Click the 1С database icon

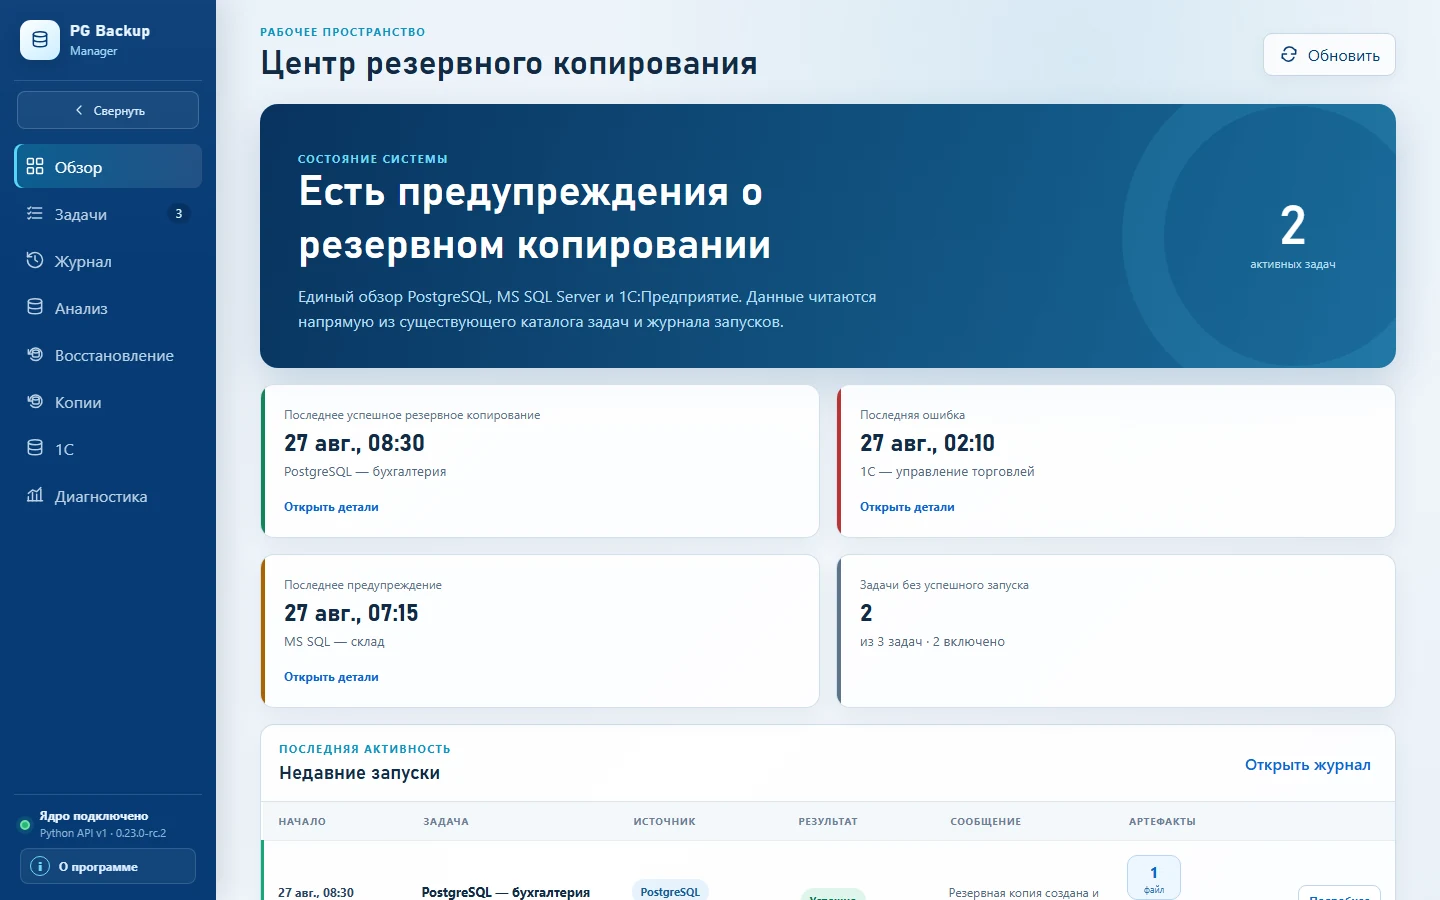tap(35, 448)
